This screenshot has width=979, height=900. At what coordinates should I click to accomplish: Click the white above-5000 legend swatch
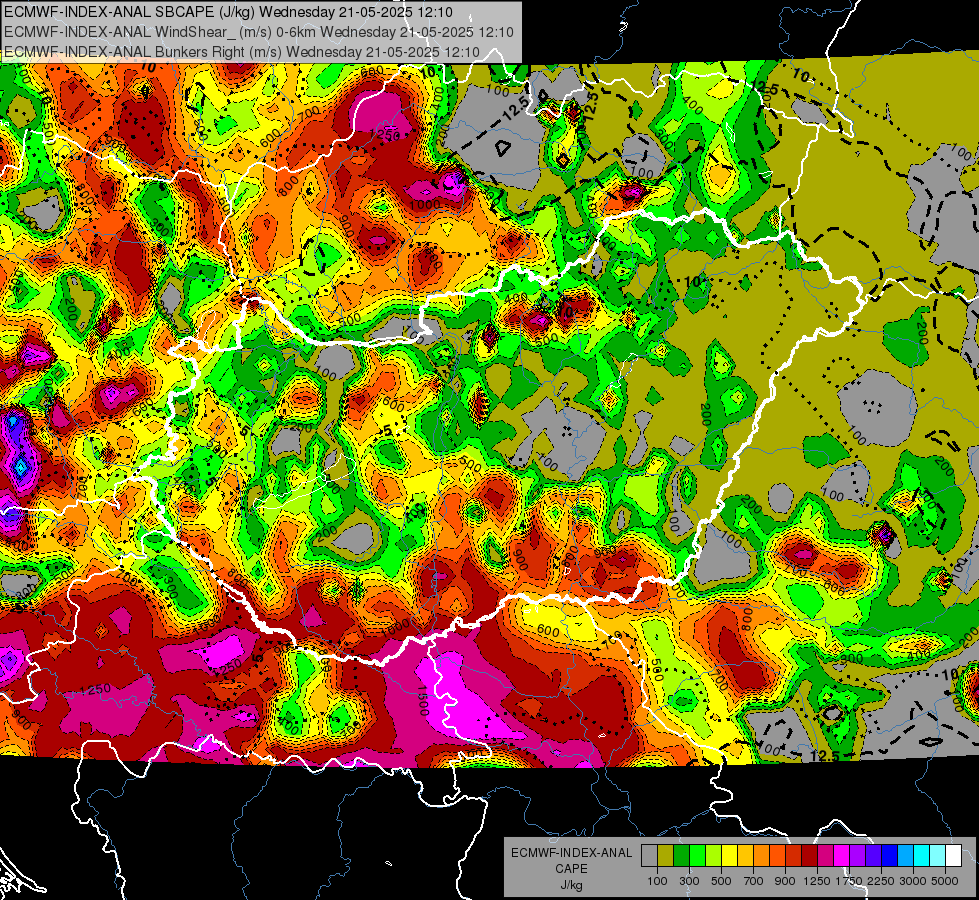[x=953, y=855]
